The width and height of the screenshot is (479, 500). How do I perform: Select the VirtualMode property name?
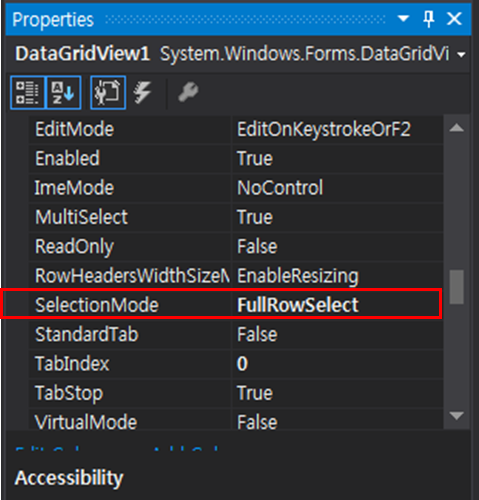[x=86, y=422]
